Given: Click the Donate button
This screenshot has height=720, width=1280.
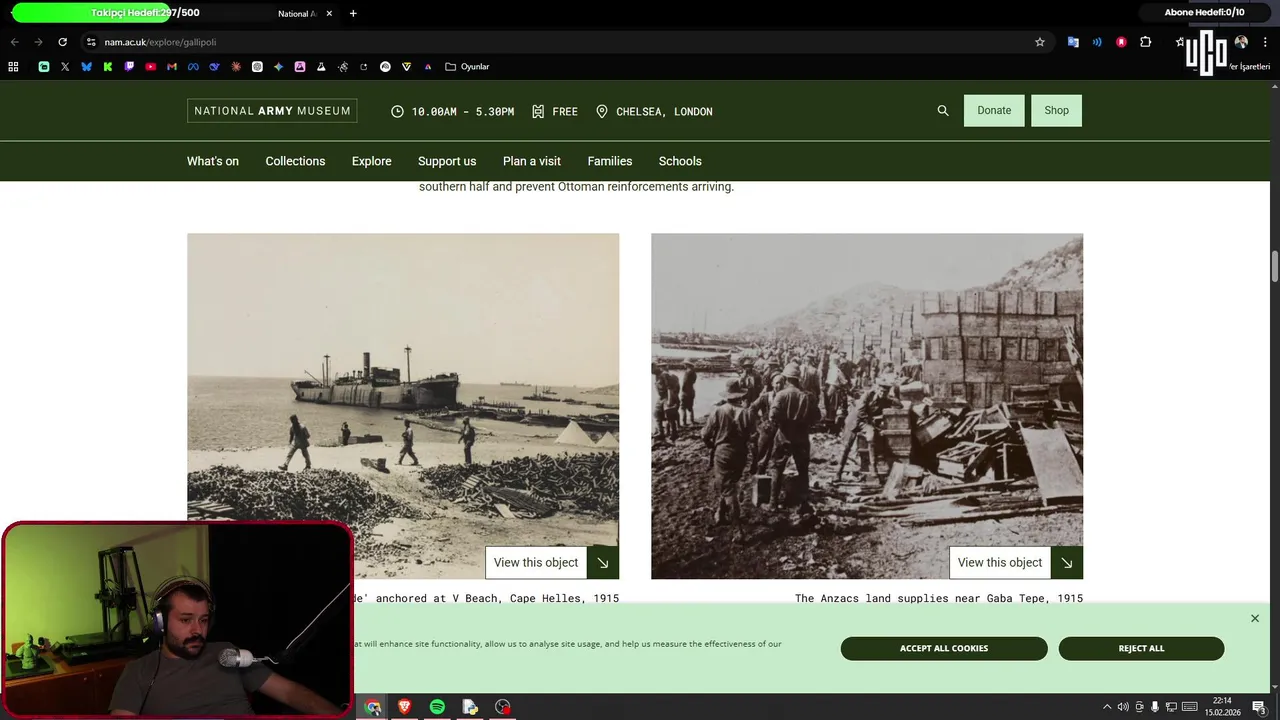Looking at the screenshot, I should tap(994, 110).
